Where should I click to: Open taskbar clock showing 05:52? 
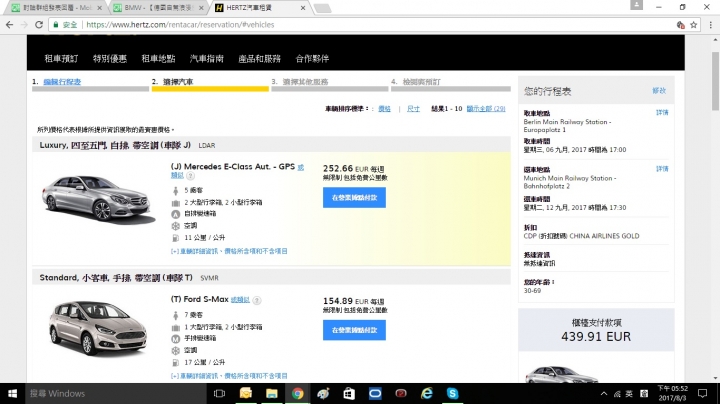[673, 393]
